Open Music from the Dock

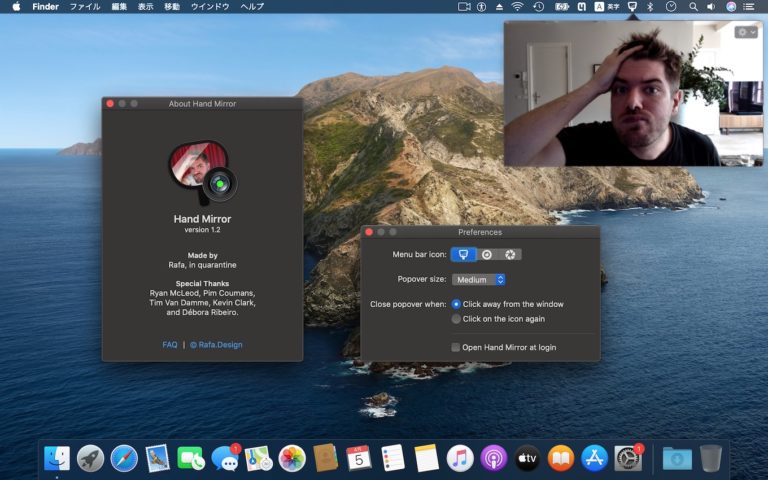(x=460, y=458)
